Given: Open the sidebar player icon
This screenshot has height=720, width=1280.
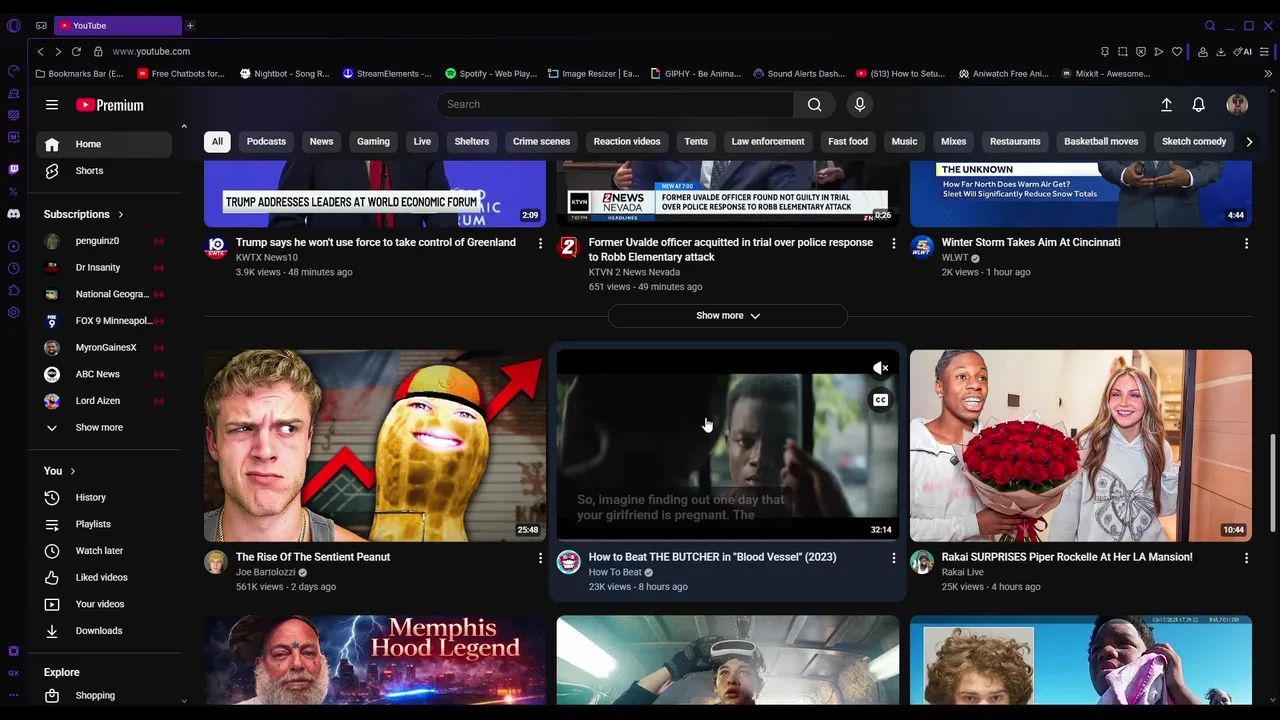Looking at the screenshot, I should 13,246.
